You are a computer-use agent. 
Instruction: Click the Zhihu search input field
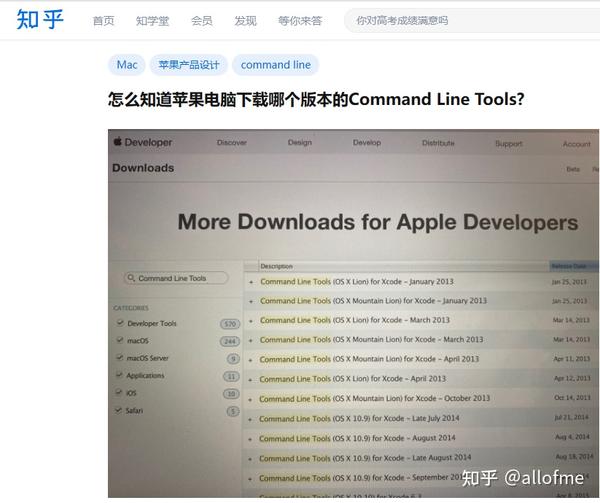click(x=472, y=21)
